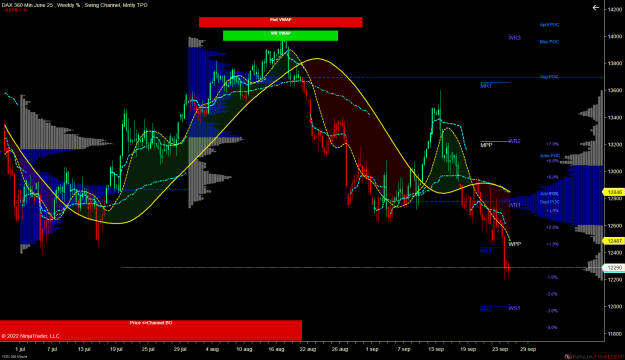Click the 13200 price axis label
Viewport: 625px width, 360px height.
(615, 144)
